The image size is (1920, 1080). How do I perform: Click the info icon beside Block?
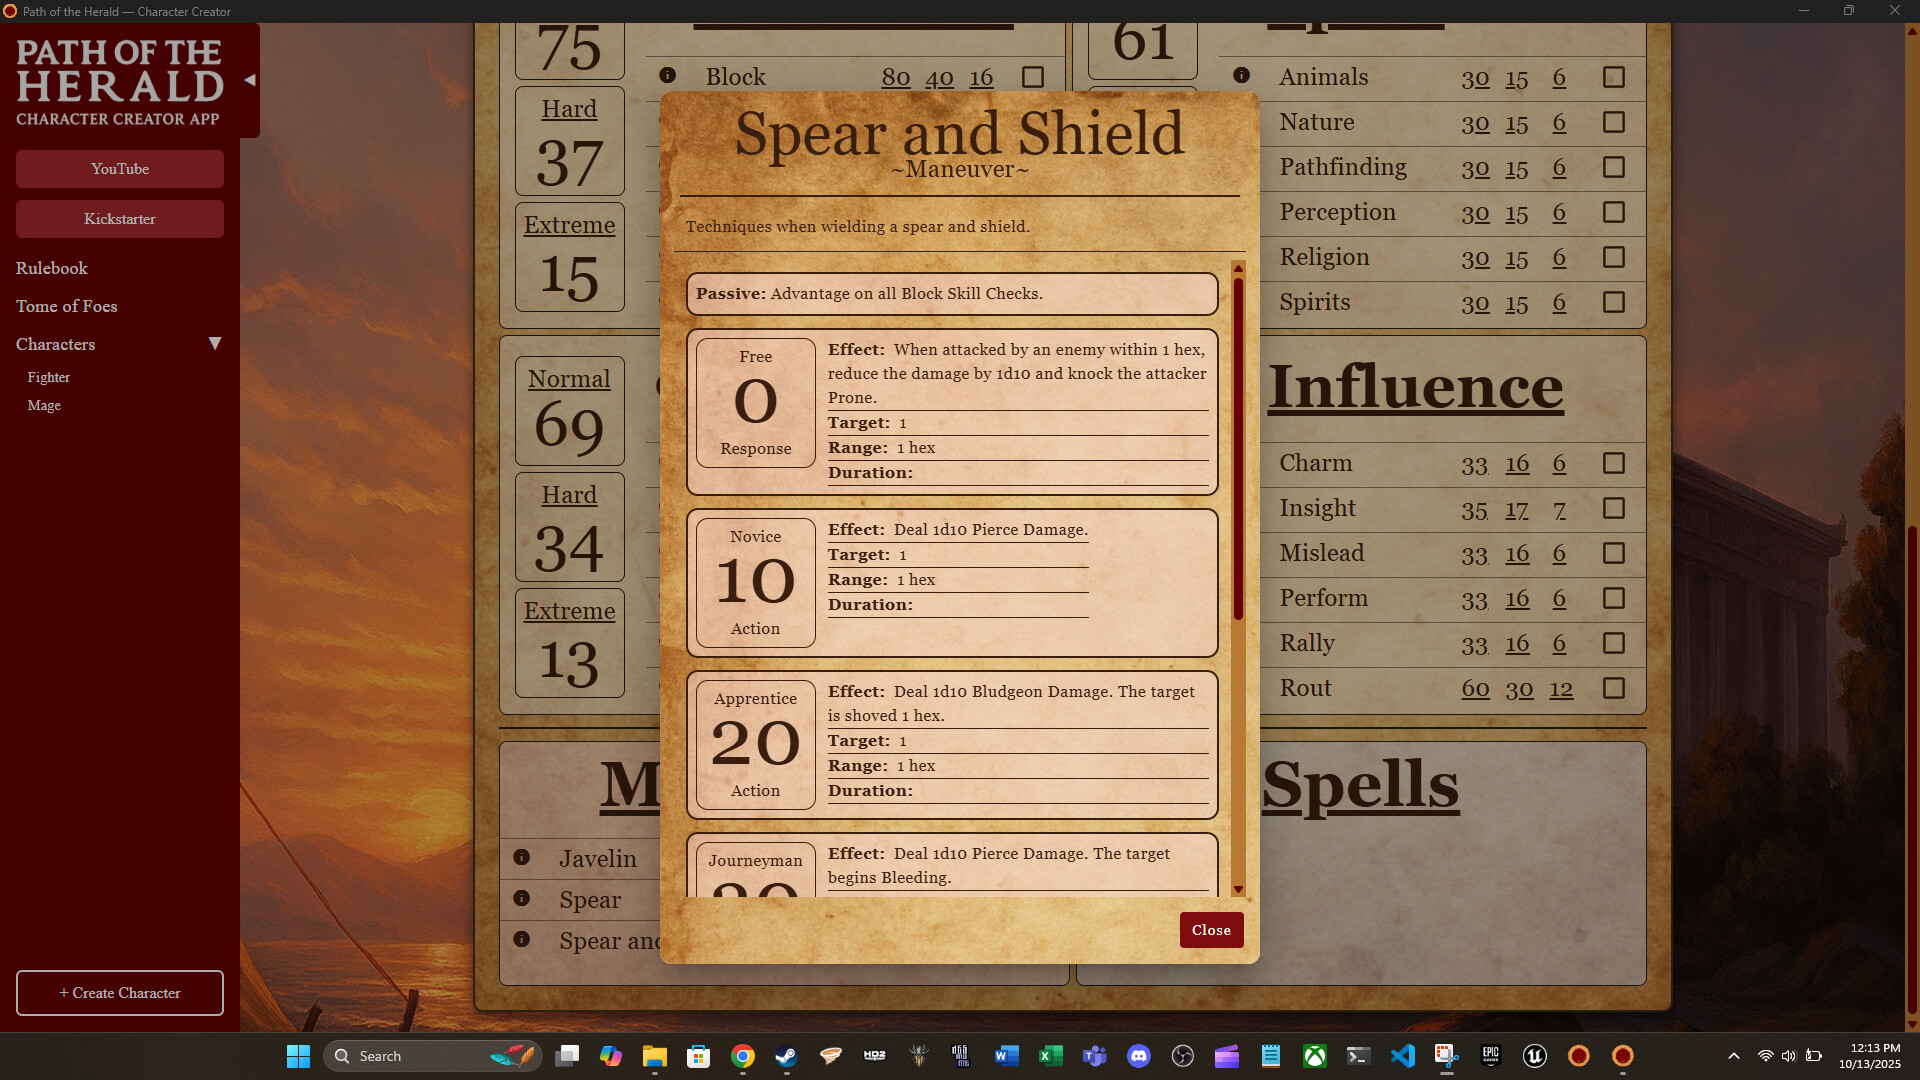point(668,74)
